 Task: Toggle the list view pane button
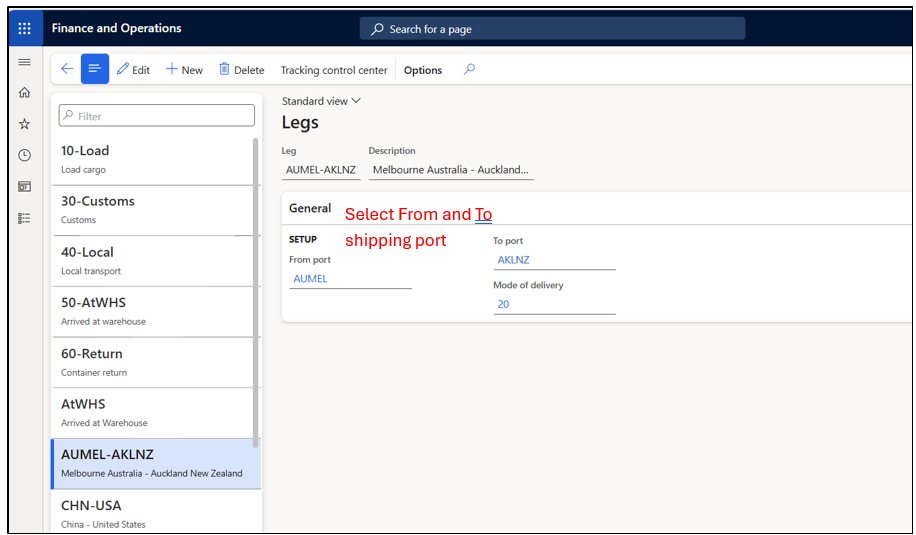point(95,69)
